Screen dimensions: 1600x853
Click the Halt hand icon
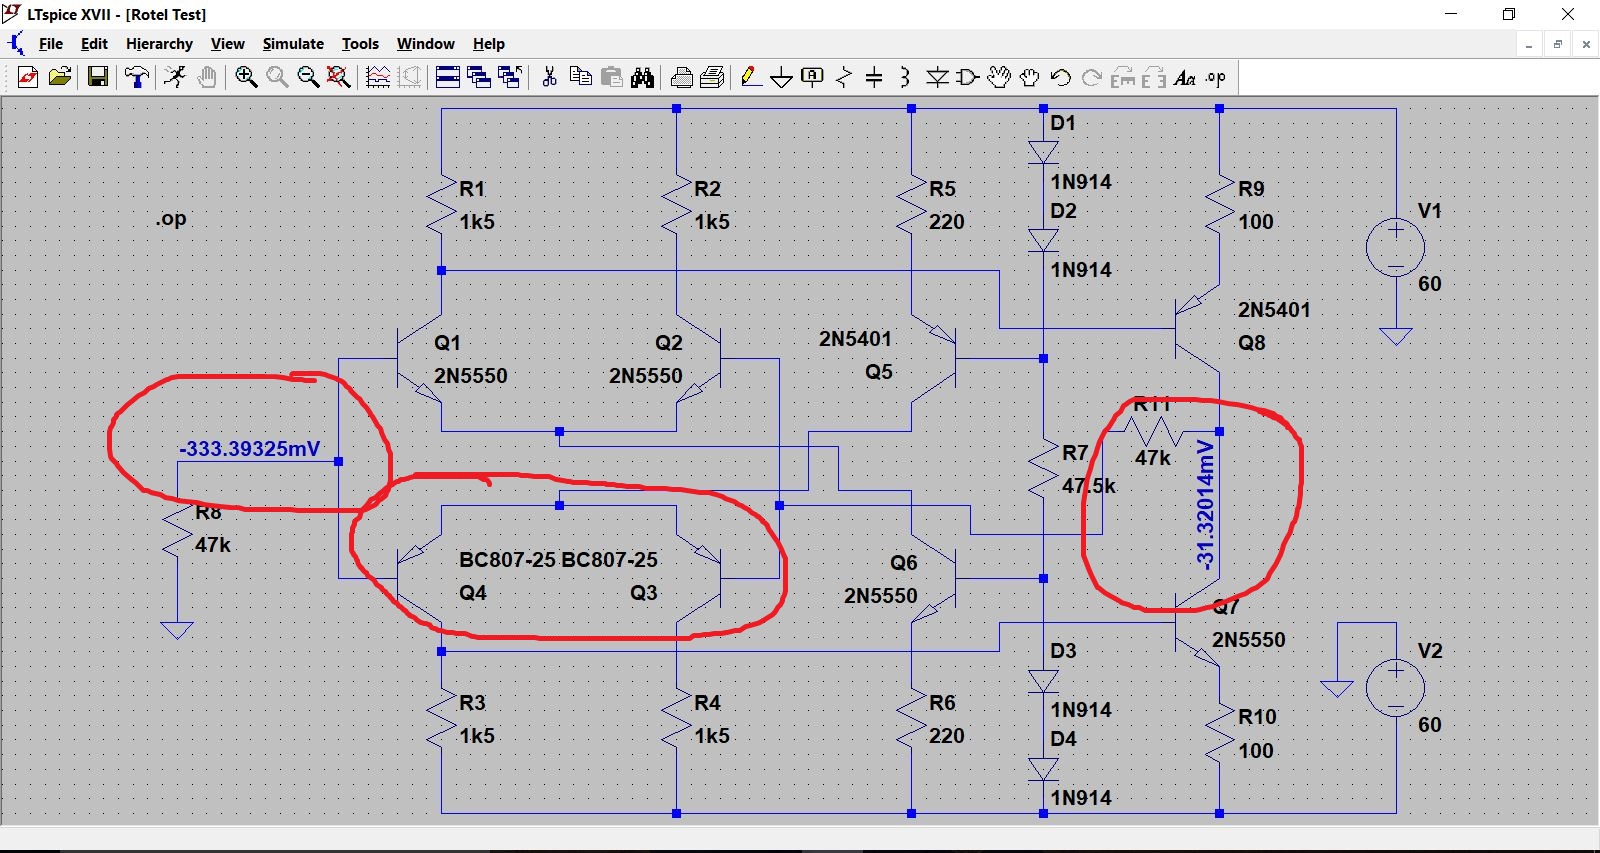[x=207, y=77]
